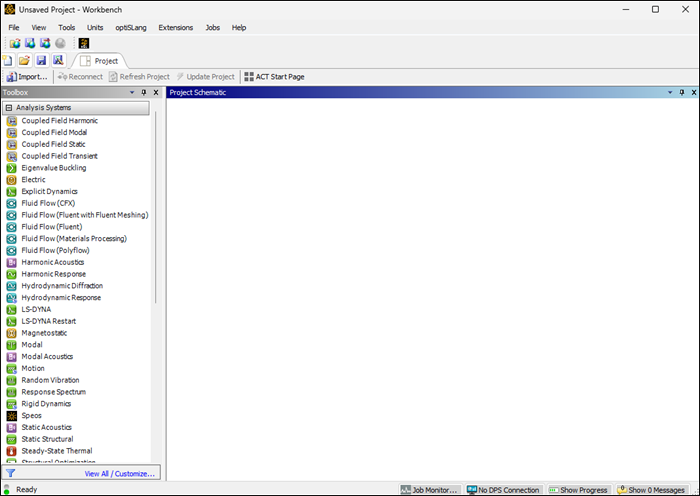Click the New project icon
This screenshot has height=496, width=700.
pyautogui.click(x=8, y=60)
